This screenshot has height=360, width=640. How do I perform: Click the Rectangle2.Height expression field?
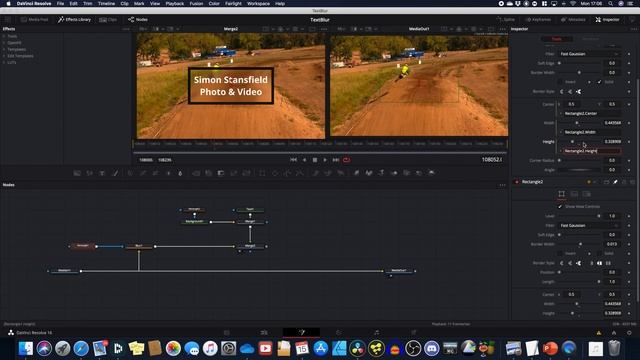[592, 151]
